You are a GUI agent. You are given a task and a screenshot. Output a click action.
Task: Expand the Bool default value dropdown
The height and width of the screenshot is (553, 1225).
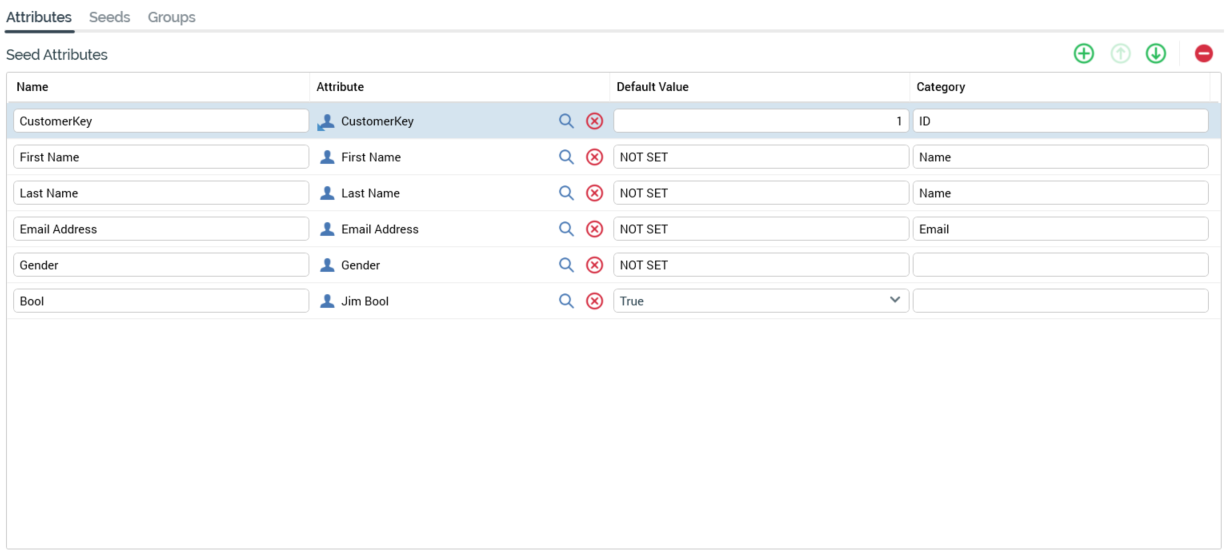tap(895, 301)
